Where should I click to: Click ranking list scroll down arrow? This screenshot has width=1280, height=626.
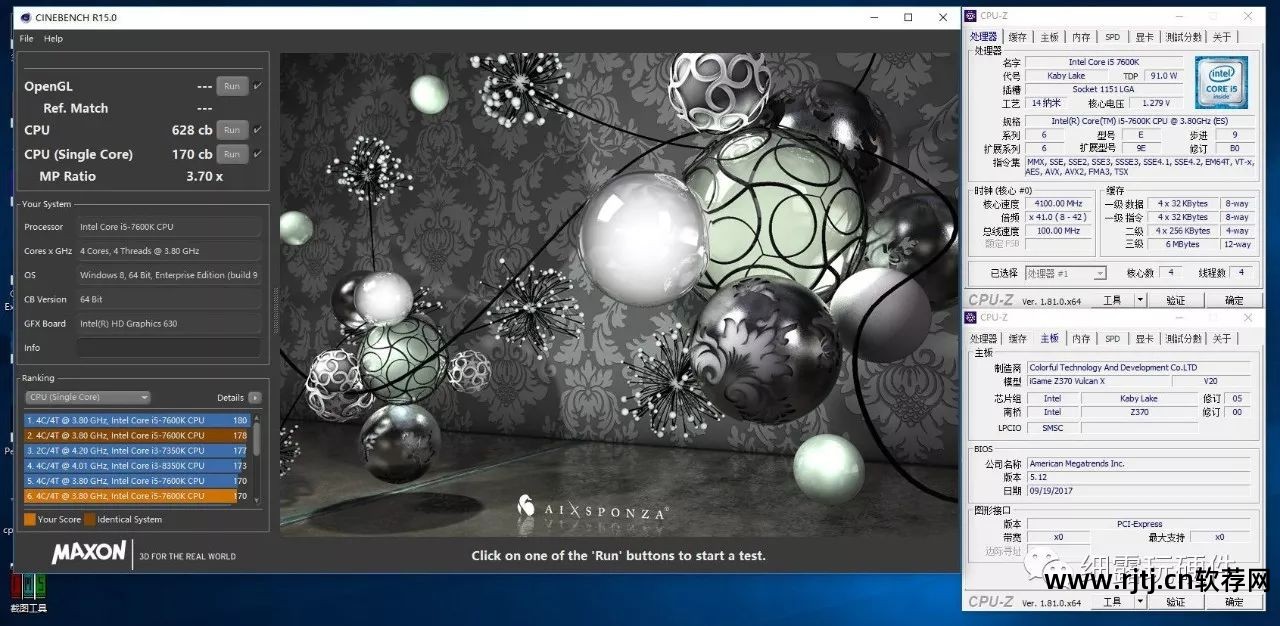click(257, 499)
